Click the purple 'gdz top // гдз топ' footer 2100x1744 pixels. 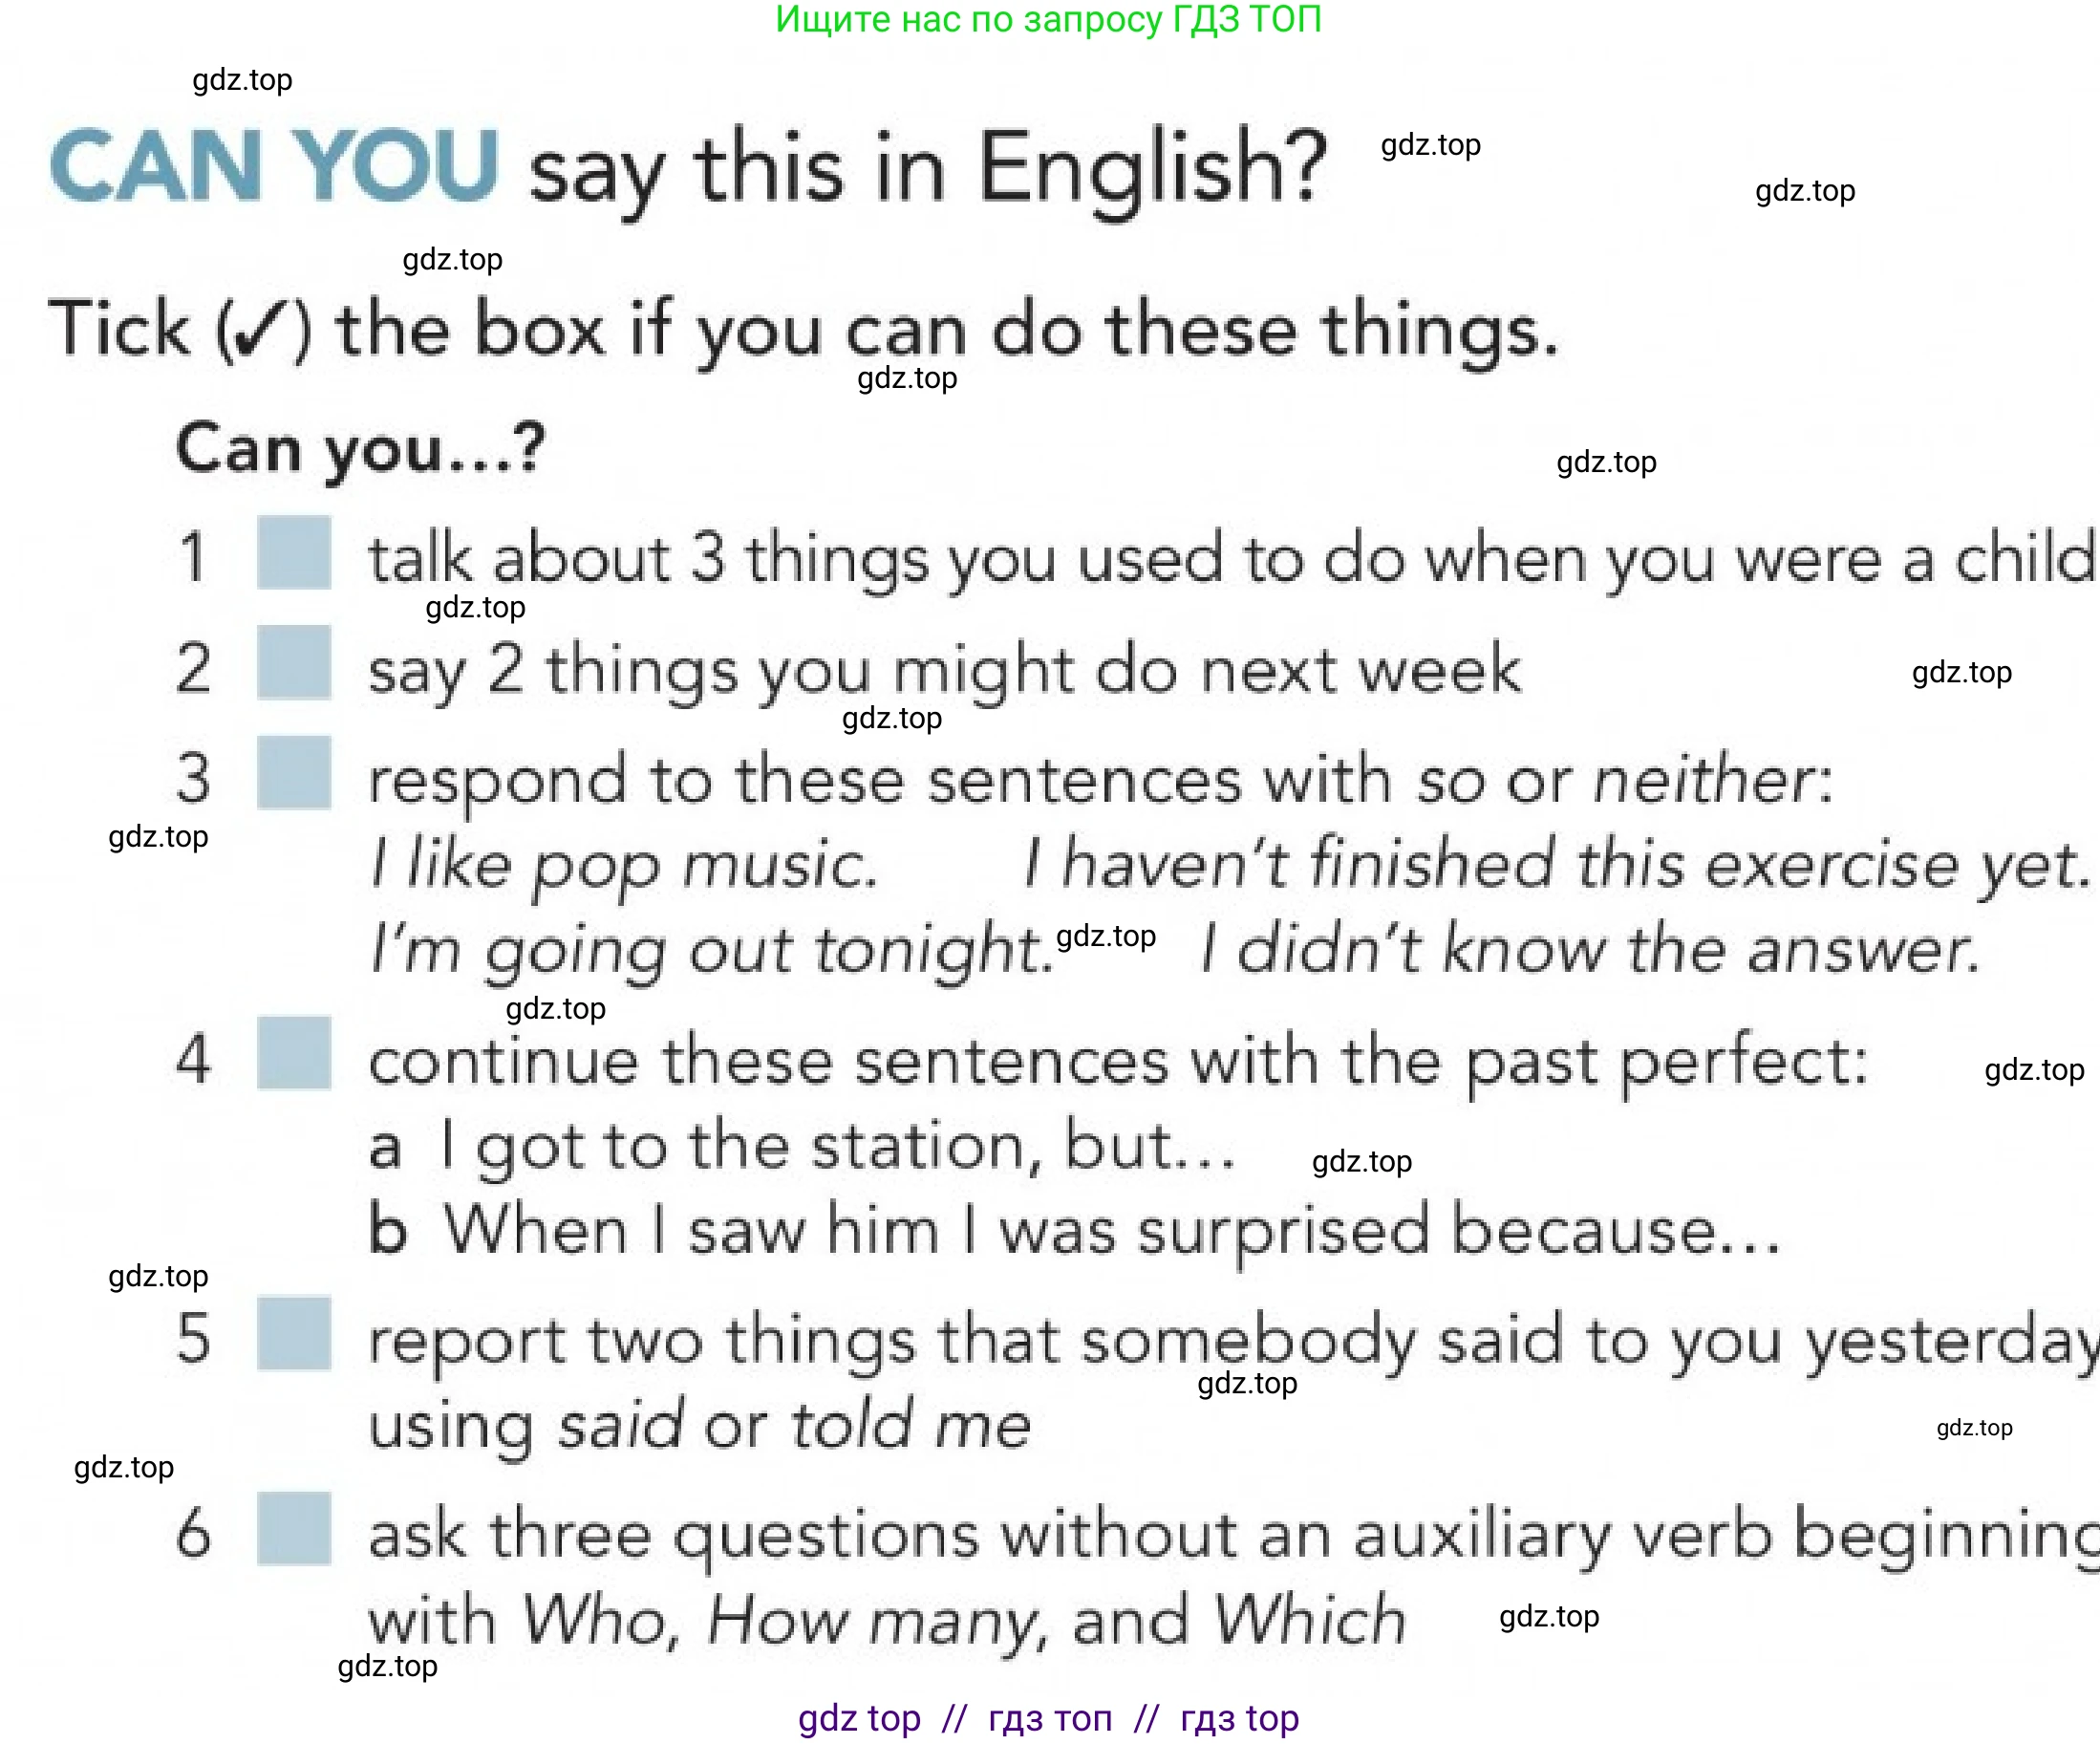(x=1048, y=1718)
